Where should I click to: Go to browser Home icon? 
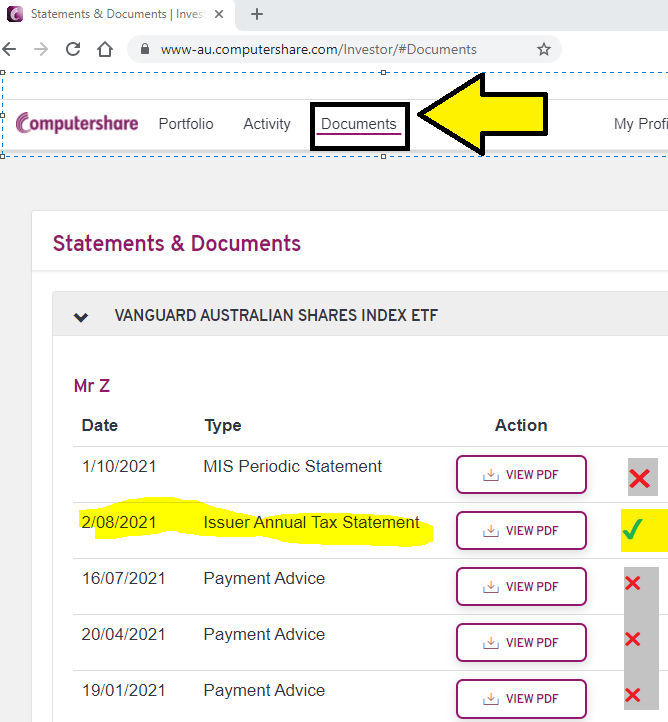[105, 49]
